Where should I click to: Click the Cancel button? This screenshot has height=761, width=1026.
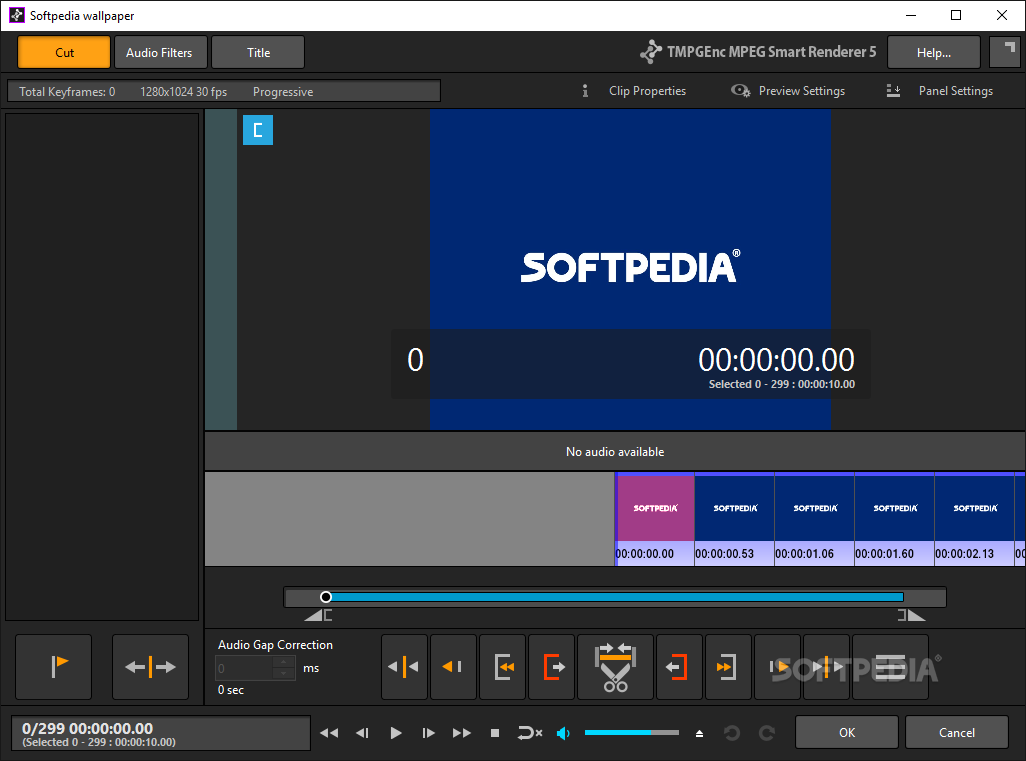tap(957, 732)
